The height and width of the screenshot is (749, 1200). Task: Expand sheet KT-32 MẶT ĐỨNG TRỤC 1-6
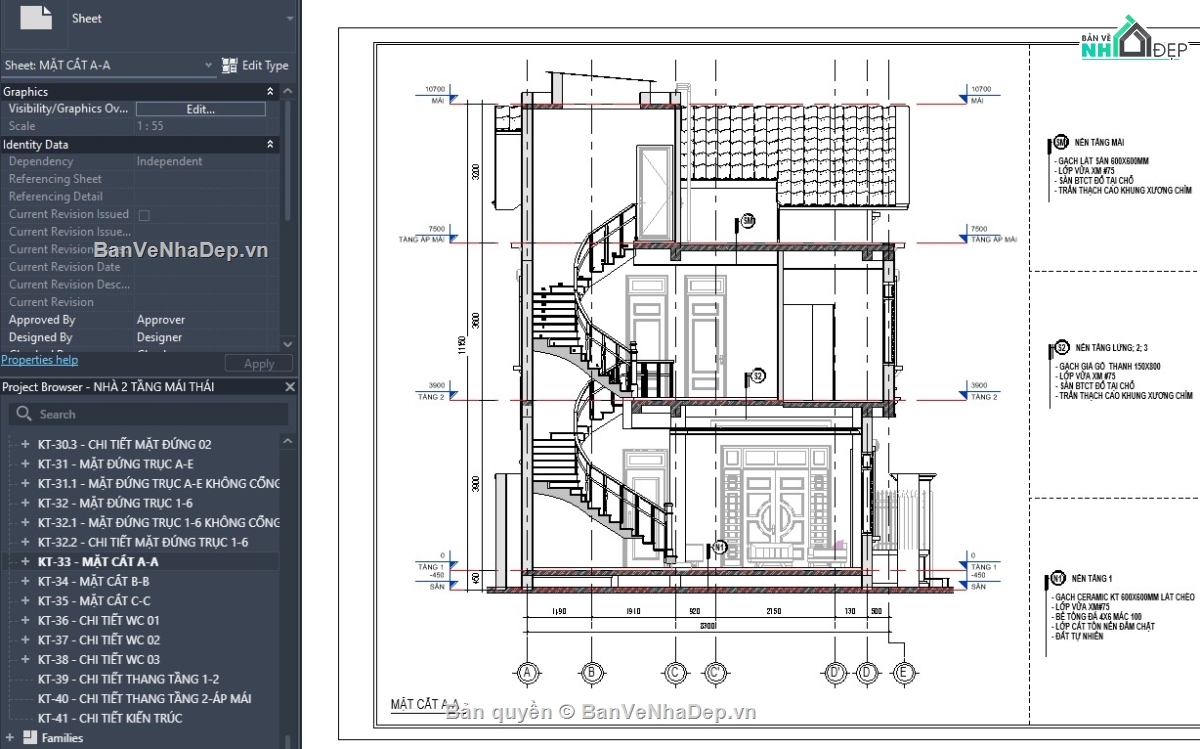point(25,503)
